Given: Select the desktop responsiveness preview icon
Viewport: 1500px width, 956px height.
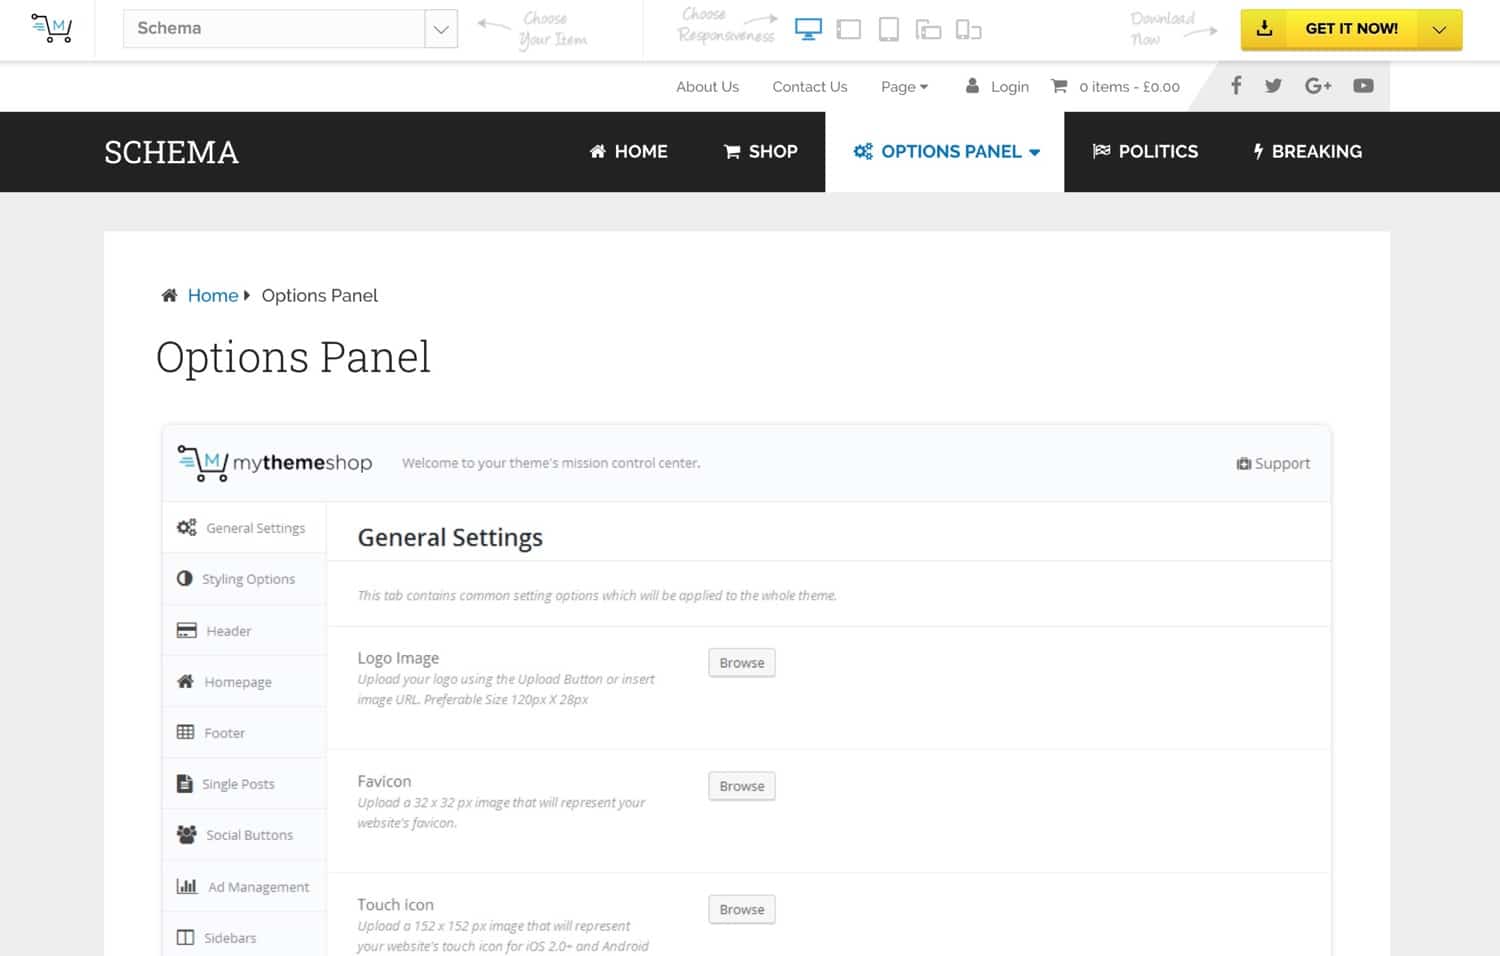Looking at the screenshot, I should click(807, 29).
